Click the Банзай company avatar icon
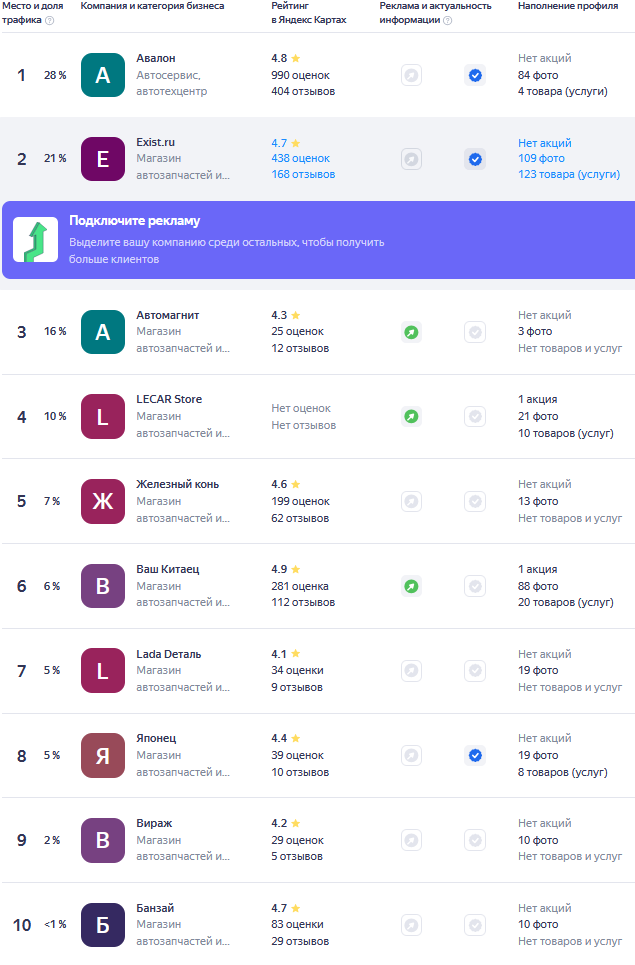635x965 pixels. pos(102,925)
